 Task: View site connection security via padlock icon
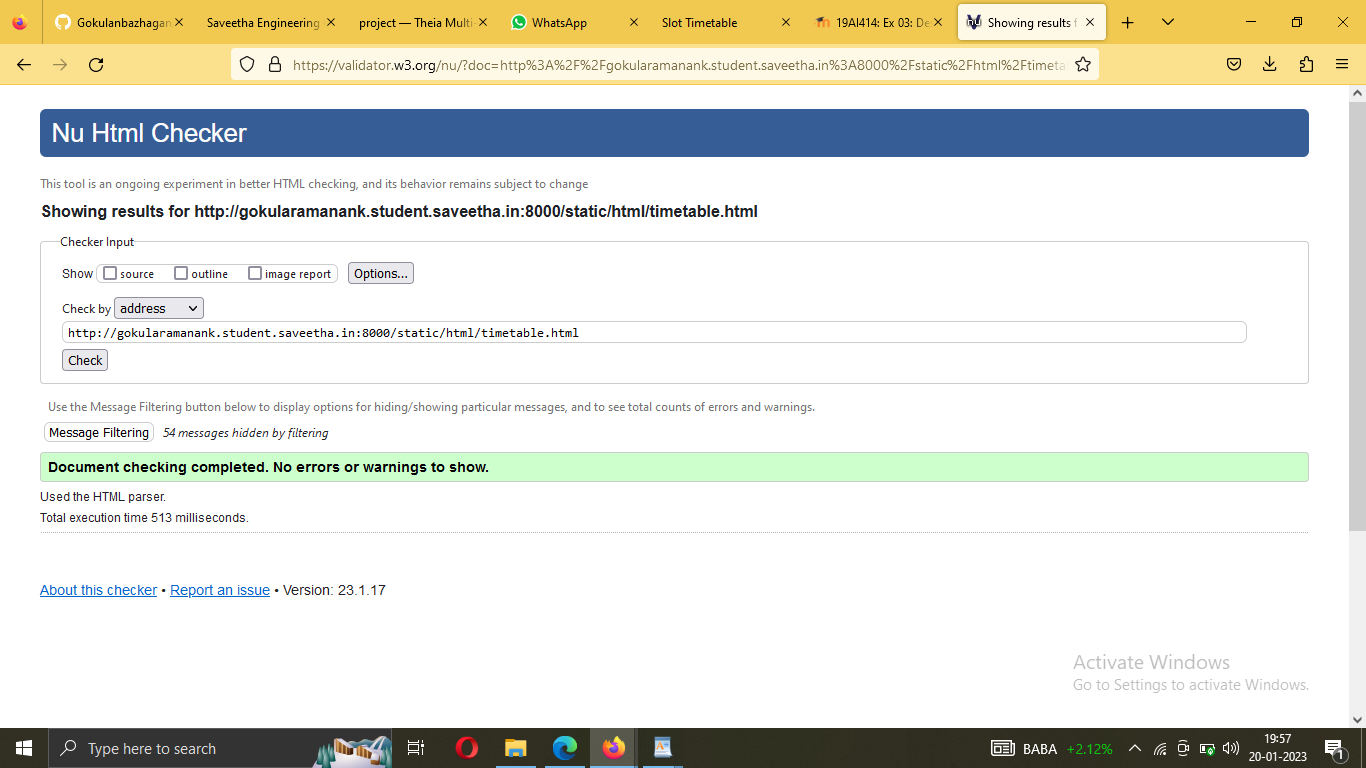pos(275,64)
